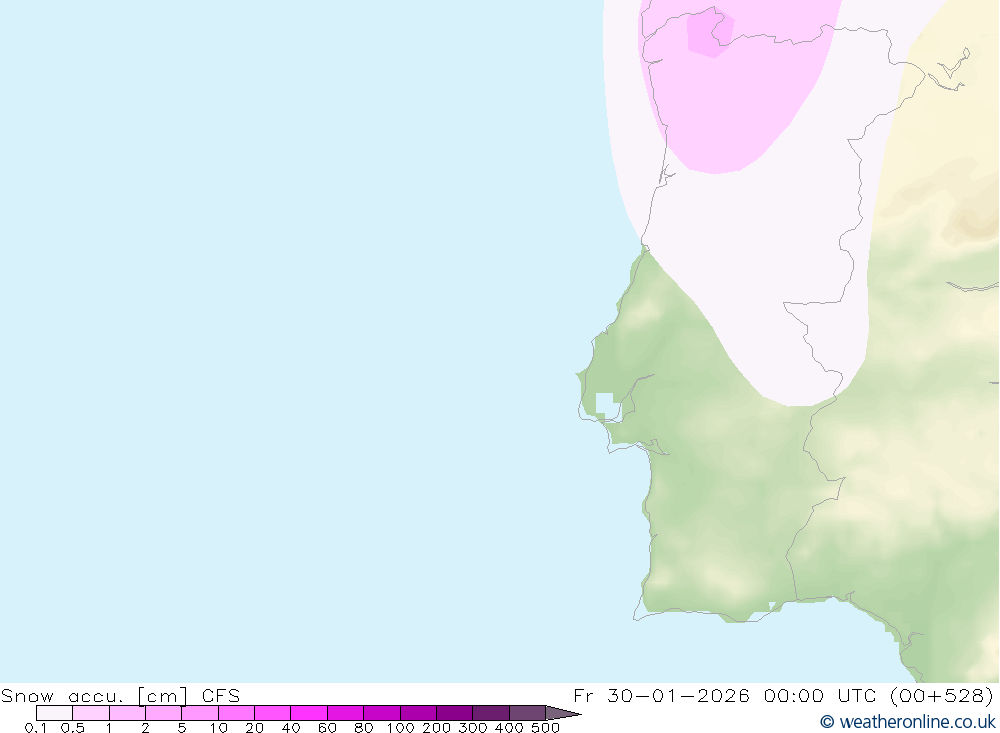Screen dimensions: 1000x733
Task: Click the legend label '200'
Action: tap(437, 727)
